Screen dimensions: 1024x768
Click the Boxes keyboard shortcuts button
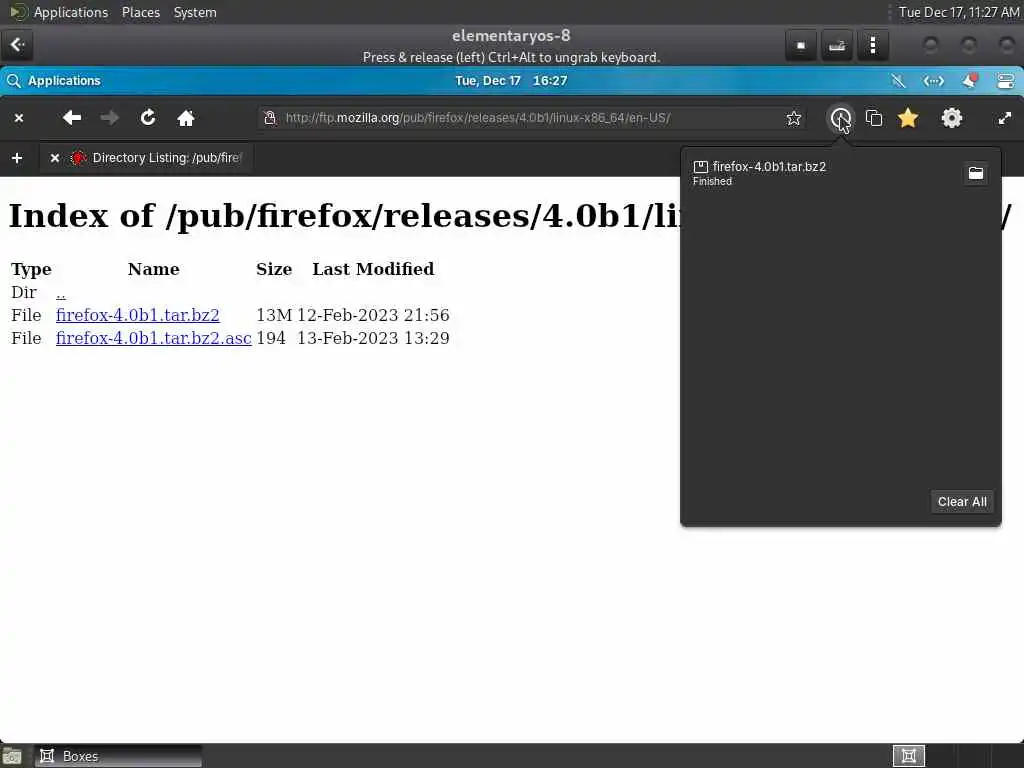837,45
